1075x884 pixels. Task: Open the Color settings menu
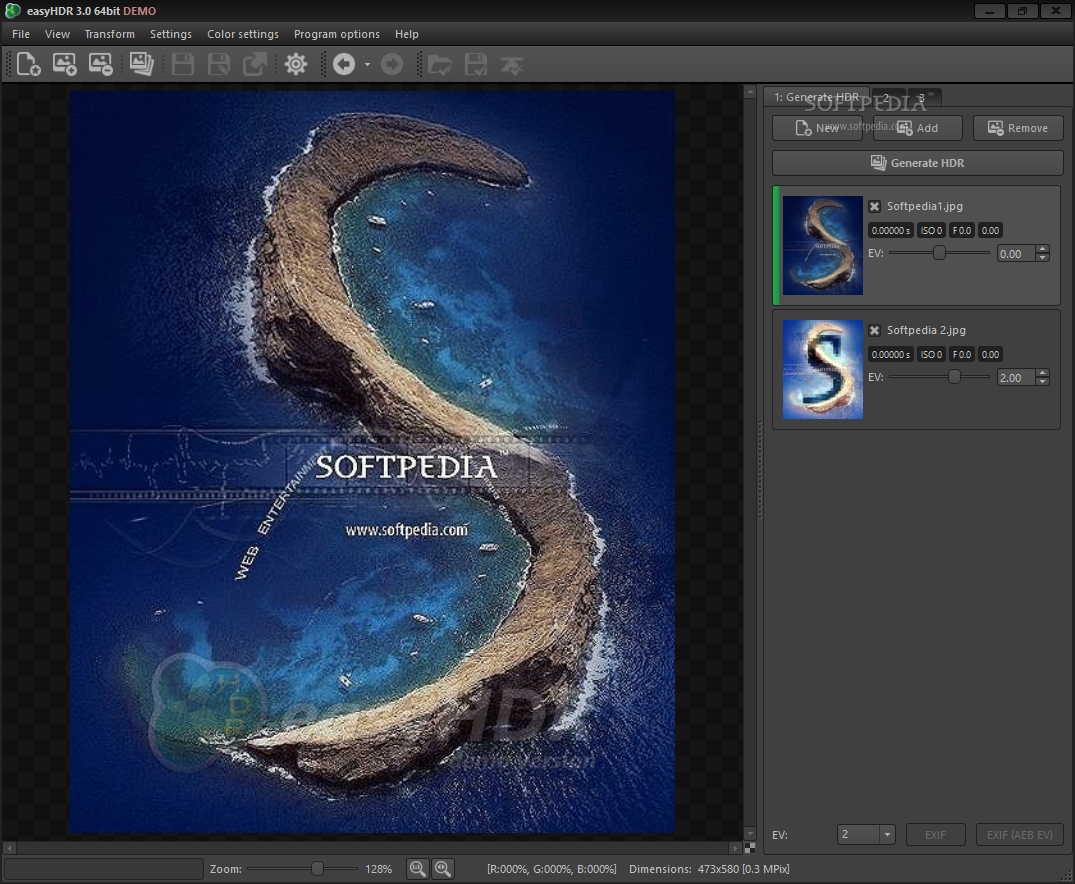243,34
